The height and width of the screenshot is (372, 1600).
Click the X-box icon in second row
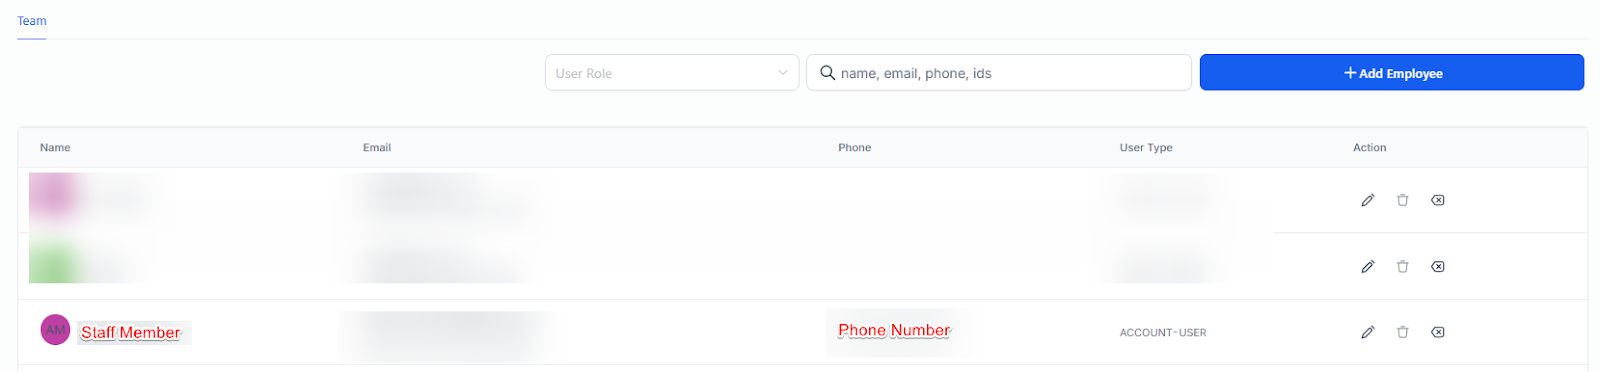(x=1437, y=266)
